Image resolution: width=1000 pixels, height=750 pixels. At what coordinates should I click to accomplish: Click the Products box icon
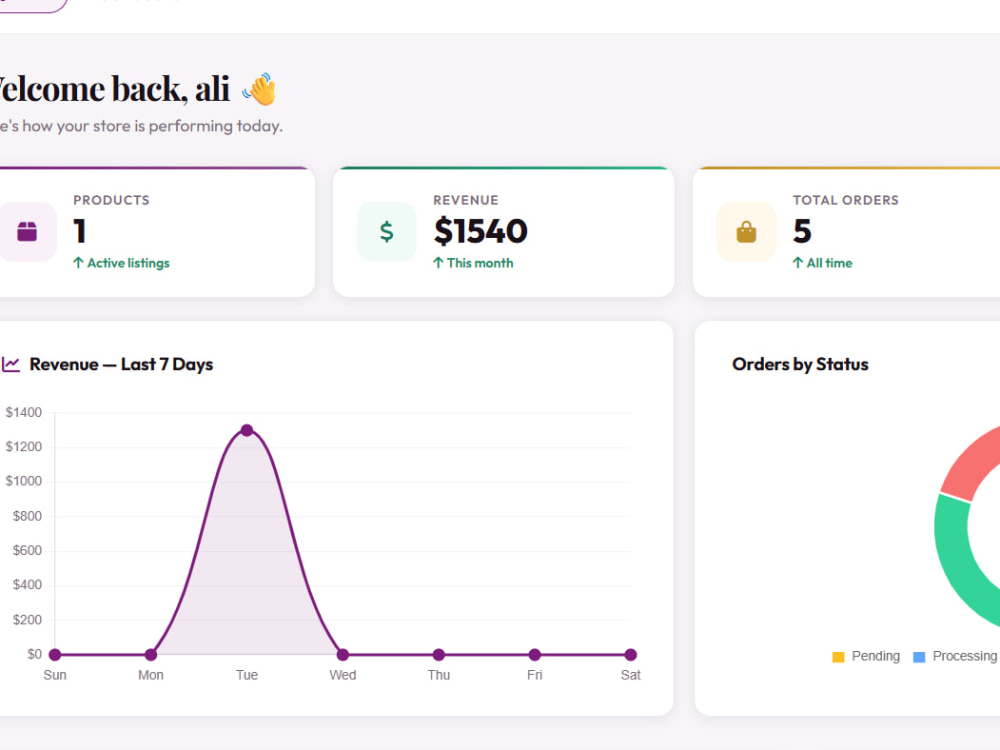pyautogui.click(x=27, y=232)
